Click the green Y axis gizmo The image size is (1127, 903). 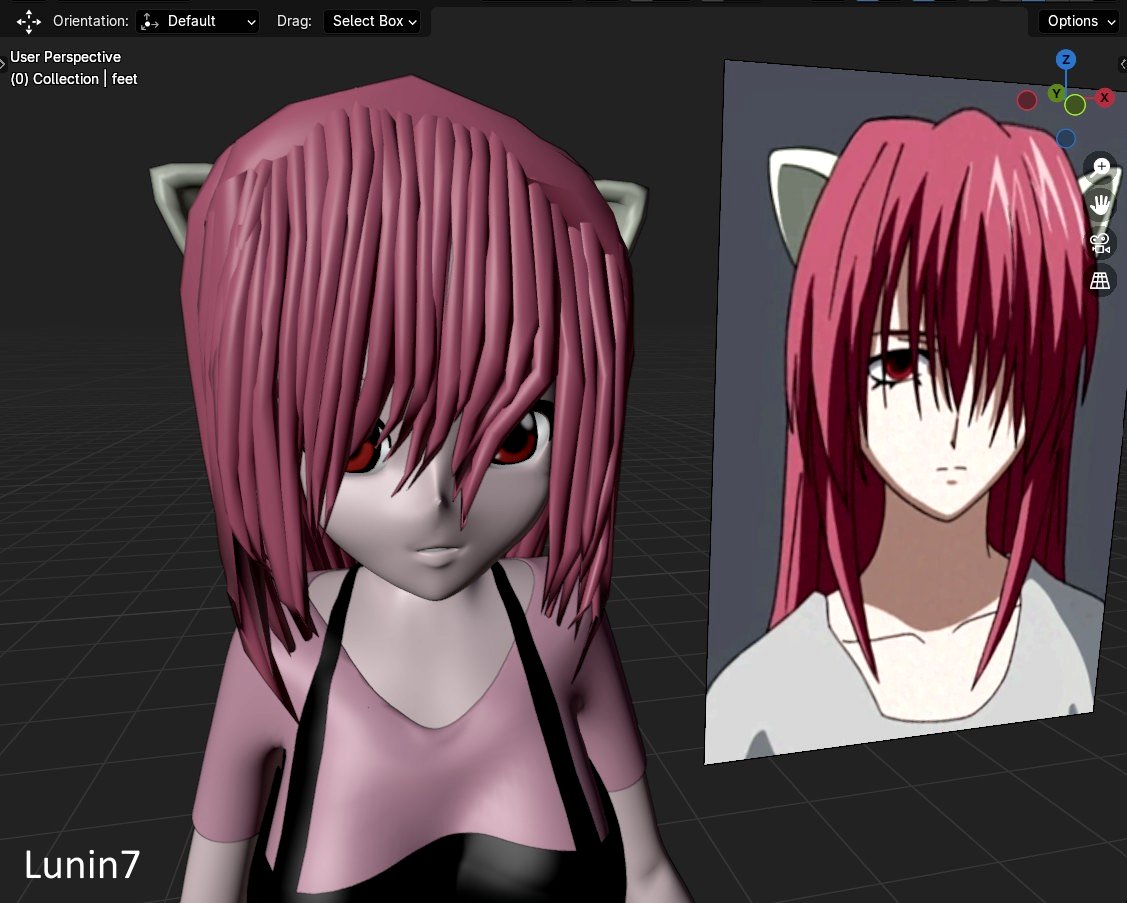pos(1056,93)
